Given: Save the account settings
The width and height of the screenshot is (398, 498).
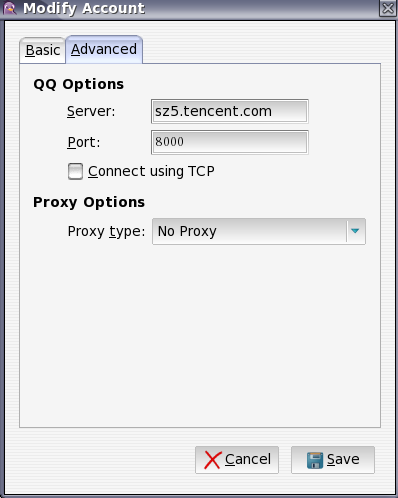Looking at the screenshot, I should point(333,460).
